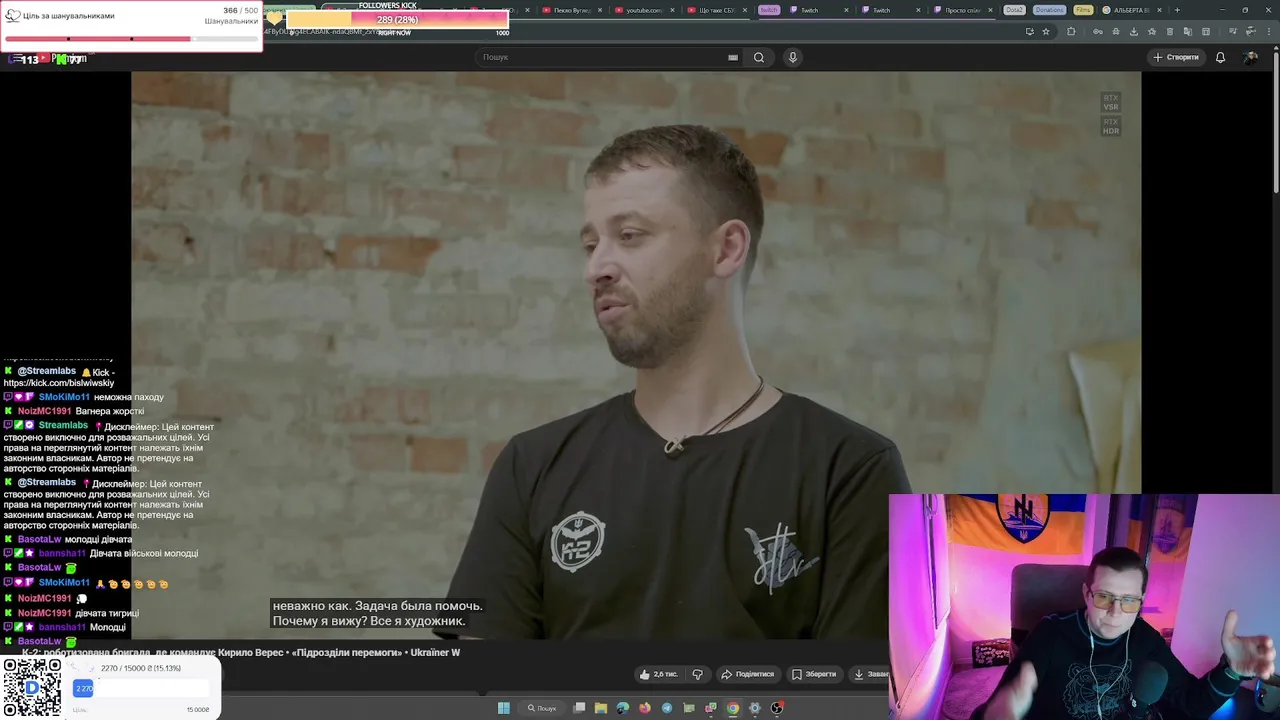This screenshot has width=1280, height=720.
Task: Click the trash extension icon in toolbar
Action: [1170, 31]
